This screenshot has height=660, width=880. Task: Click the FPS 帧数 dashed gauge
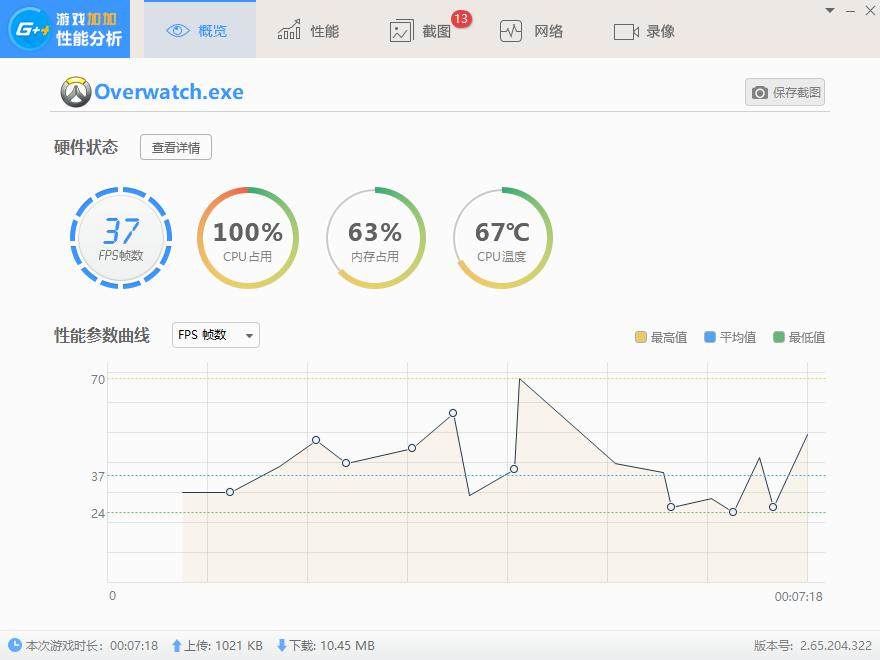(121, 237)
